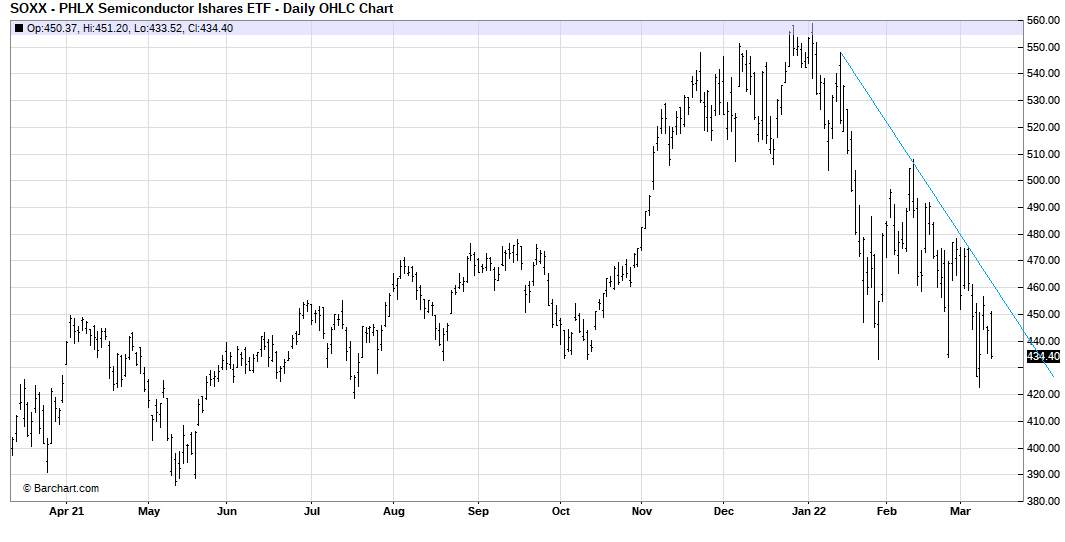Click the 'Jan 22' date axis label

808,511
